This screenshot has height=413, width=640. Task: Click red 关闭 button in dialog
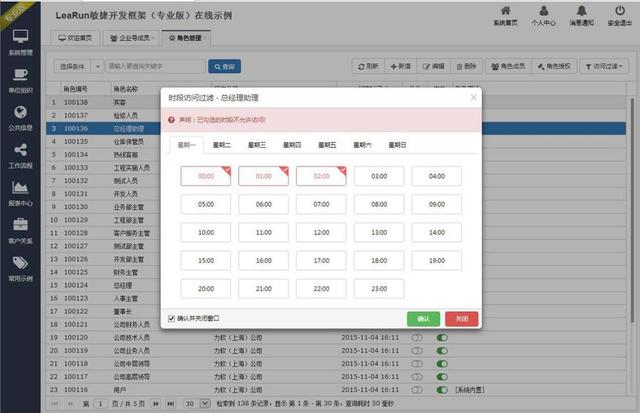pos(462,319)
